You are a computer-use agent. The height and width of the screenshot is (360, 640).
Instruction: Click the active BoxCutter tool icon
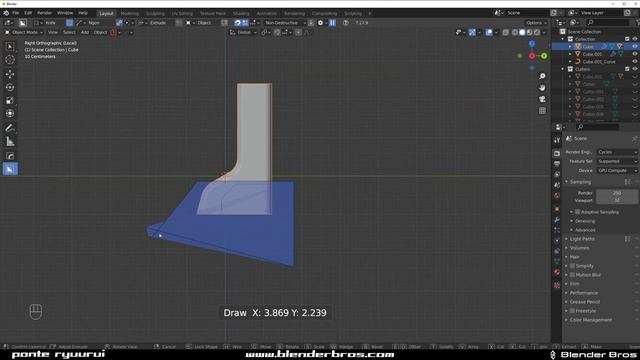click(x=10, y=169)
